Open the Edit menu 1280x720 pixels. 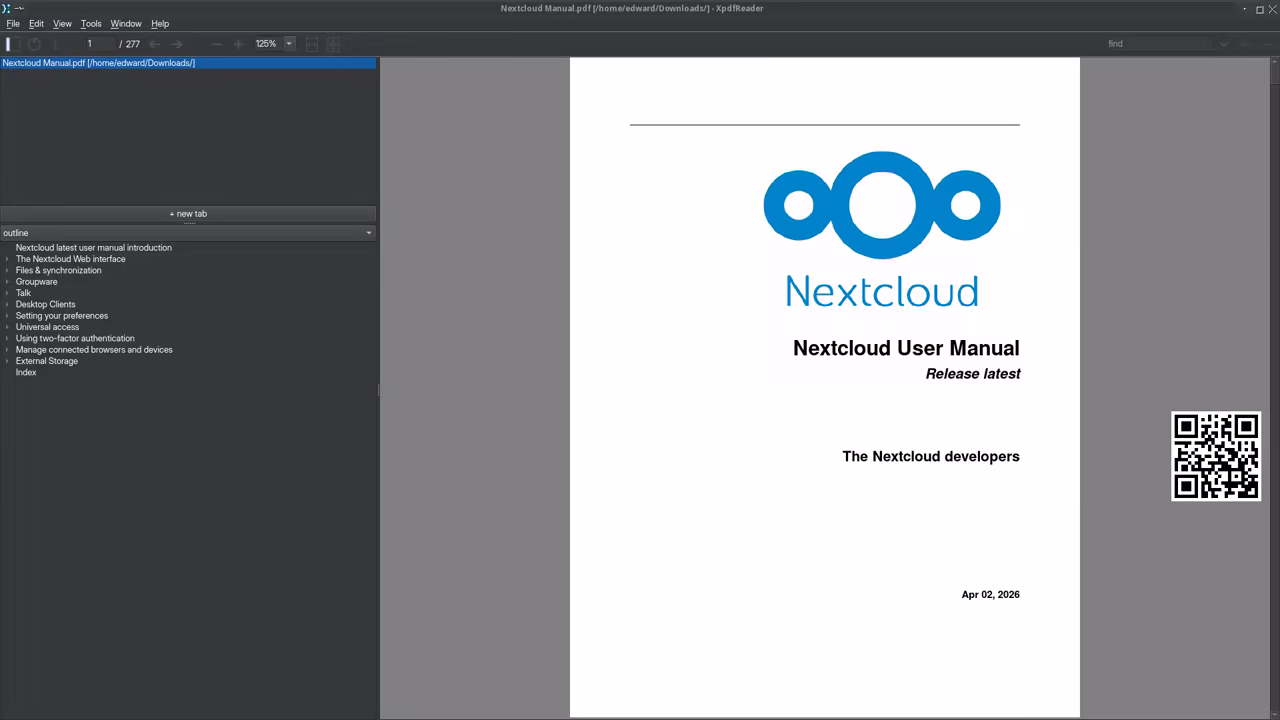pyautogui.click(x=36, y=23)
